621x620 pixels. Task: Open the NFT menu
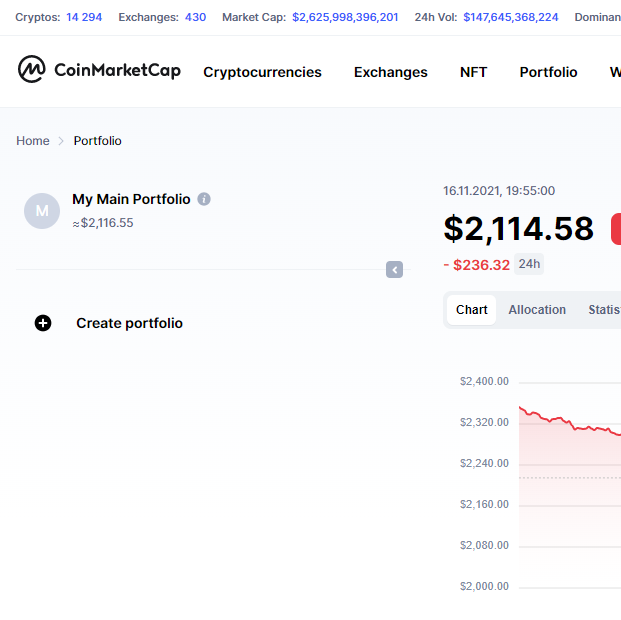tap(473, 72)
